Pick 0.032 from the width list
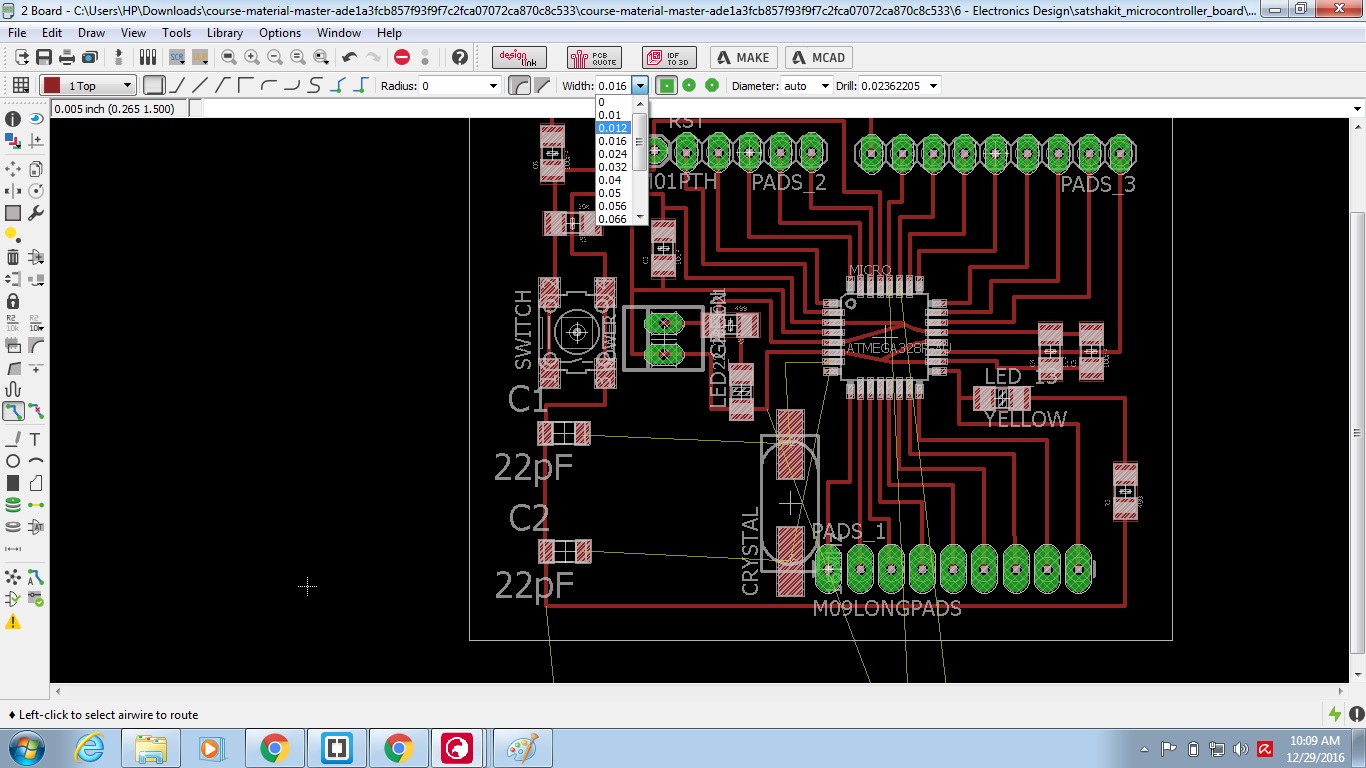Viewport: 1366px width, 768px height. [x=613, y=167]
